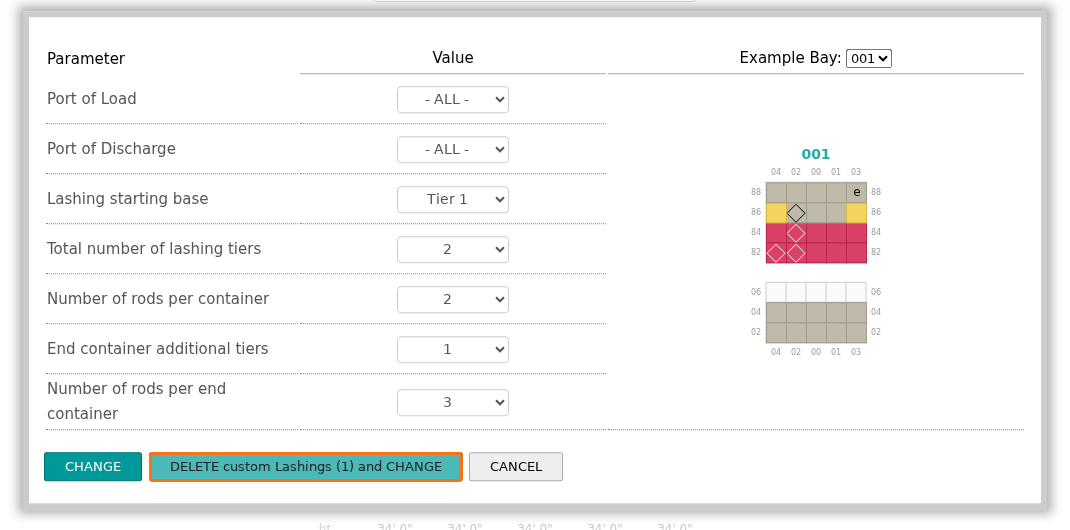The height and width of the screenshot is (530, 1070).
Task: Open End container additional tiers dropdown
Action: tap(452, 349)
